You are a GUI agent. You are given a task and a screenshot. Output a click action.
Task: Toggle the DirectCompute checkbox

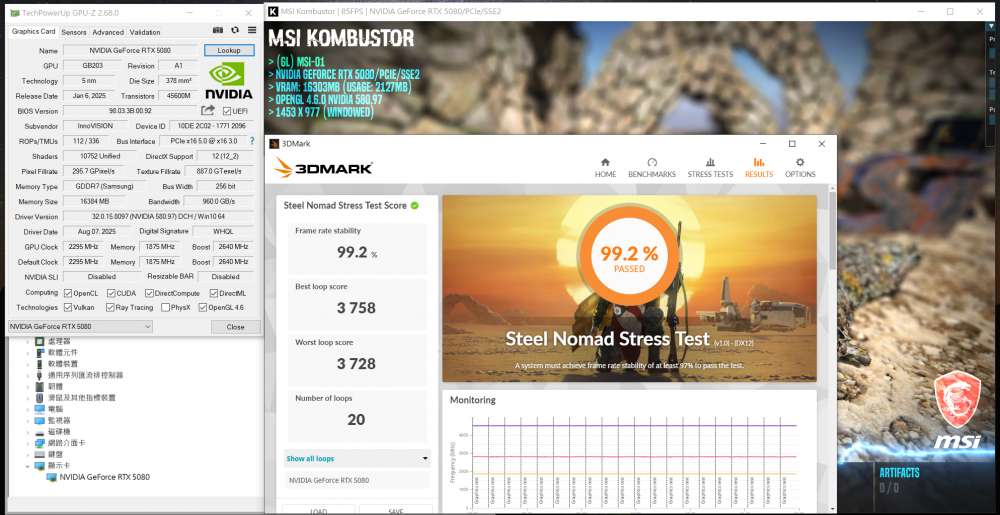click(149, 293)
